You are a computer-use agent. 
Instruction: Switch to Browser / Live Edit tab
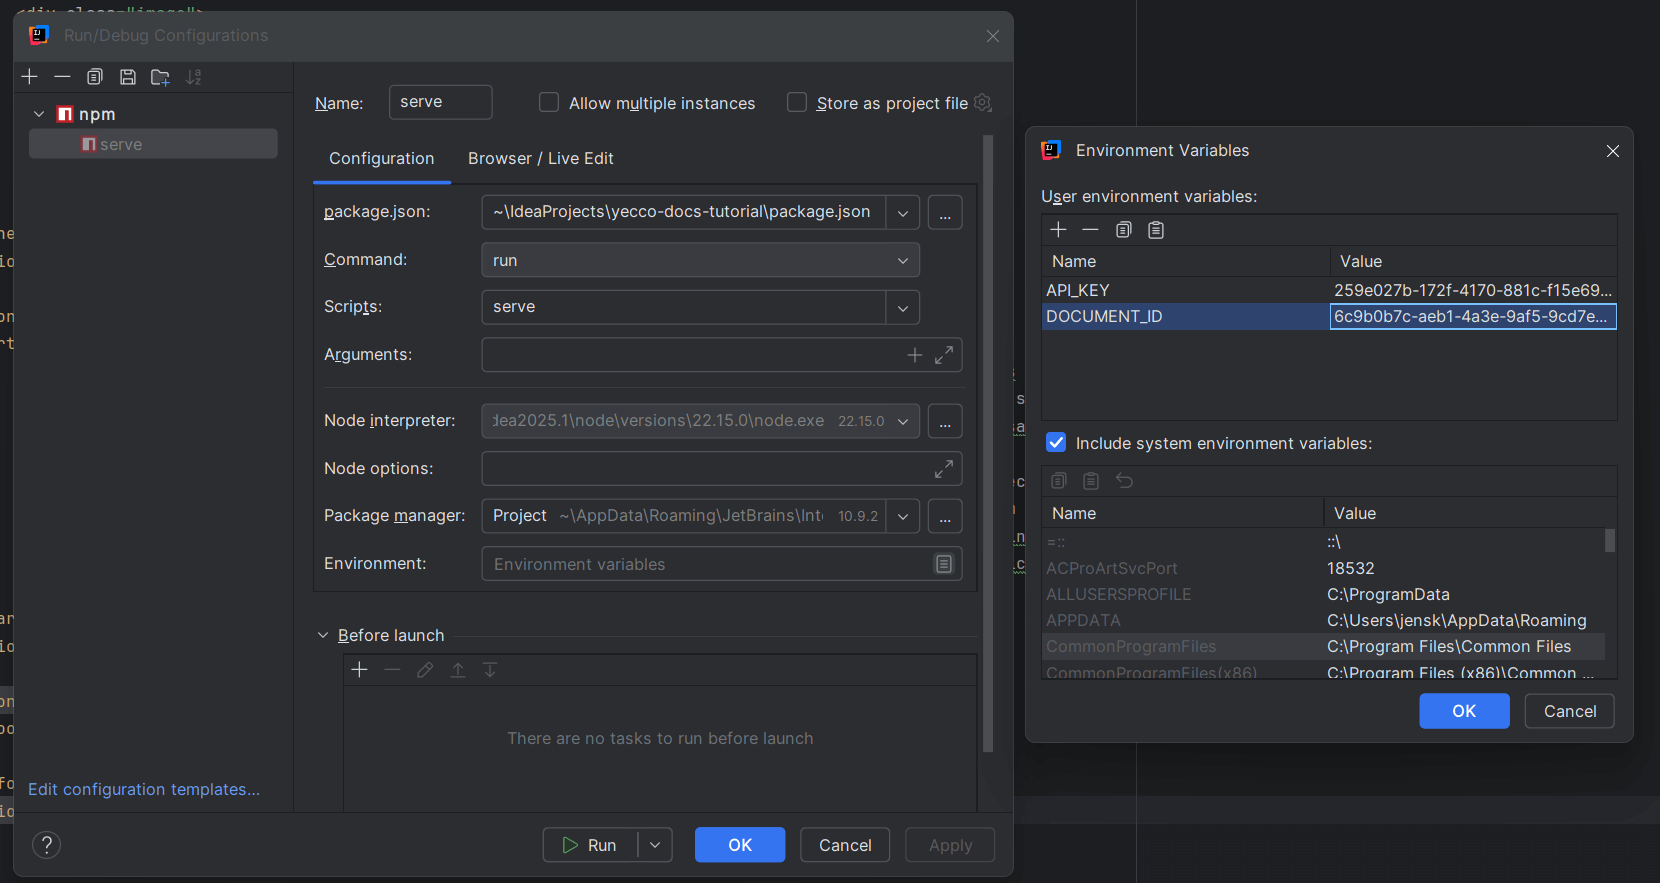pos(540,158)
